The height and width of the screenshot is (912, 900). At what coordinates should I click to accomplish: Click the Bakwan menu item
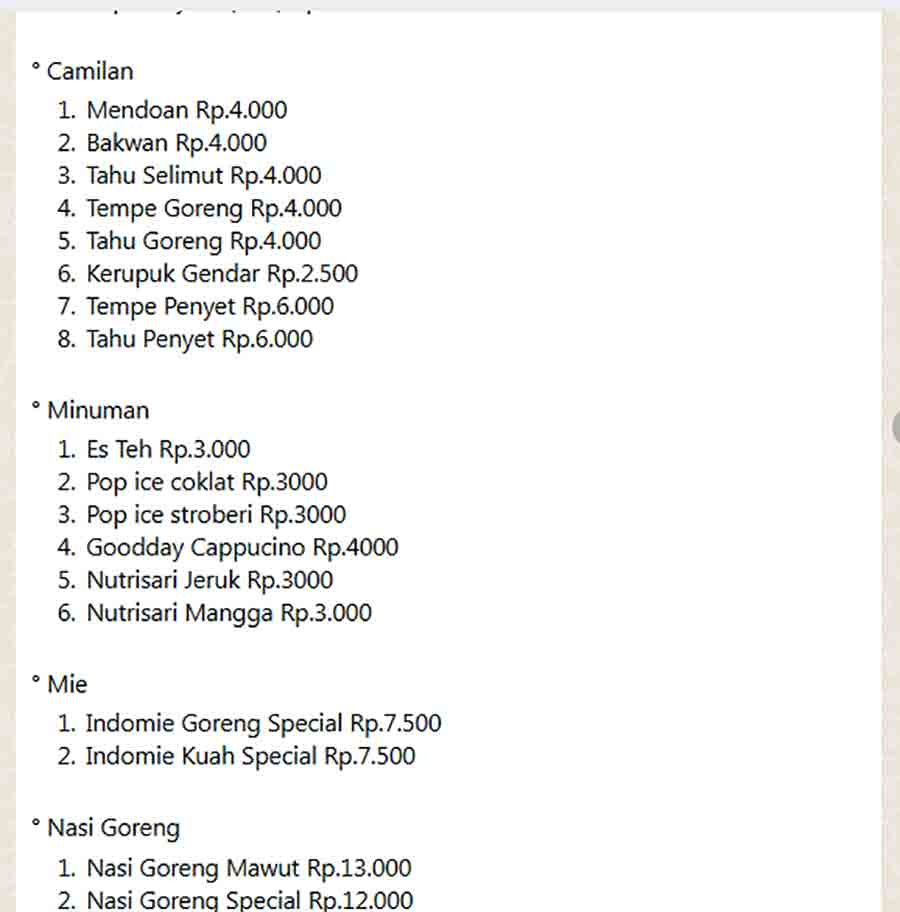[176, 143]
